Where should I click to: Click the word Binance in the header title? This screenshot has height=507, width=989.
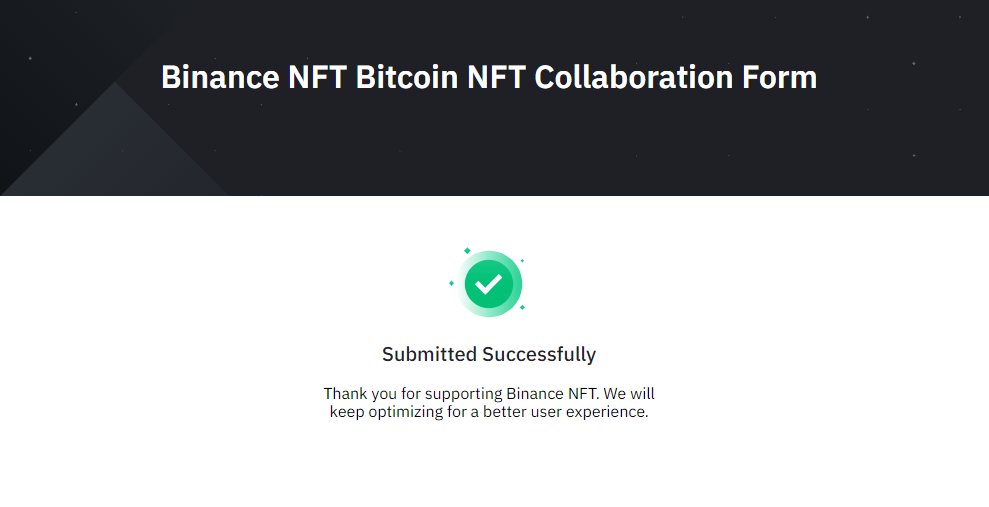220,77
